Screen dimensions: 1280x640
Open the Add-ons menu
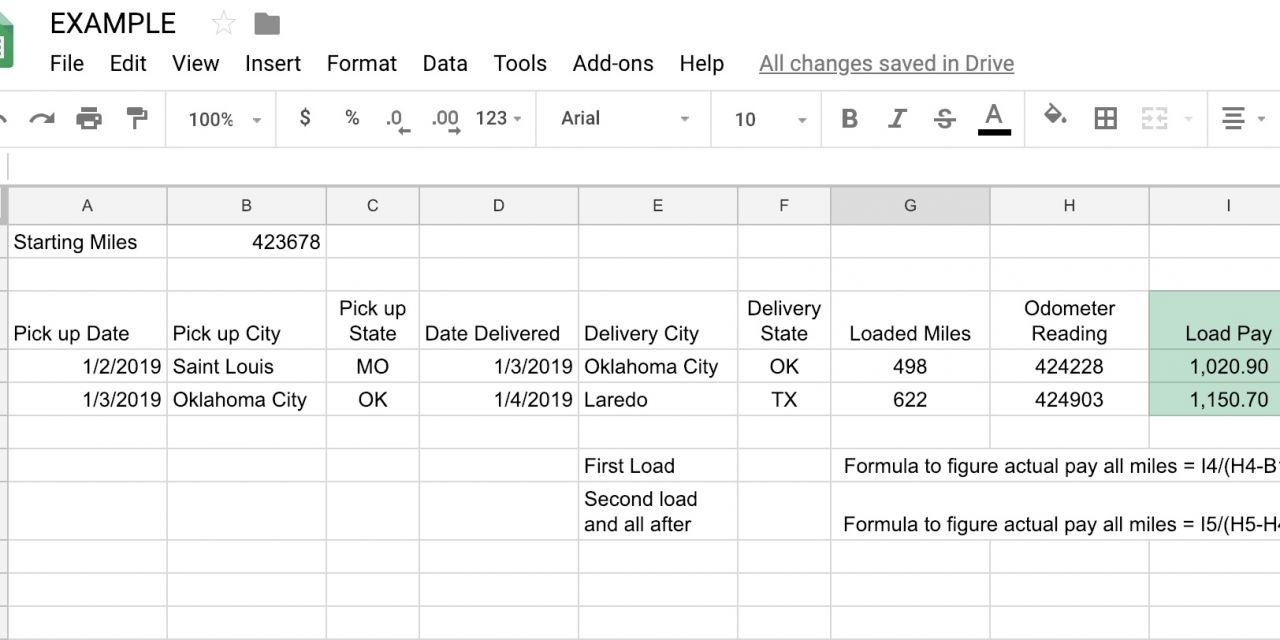[612, 63]
